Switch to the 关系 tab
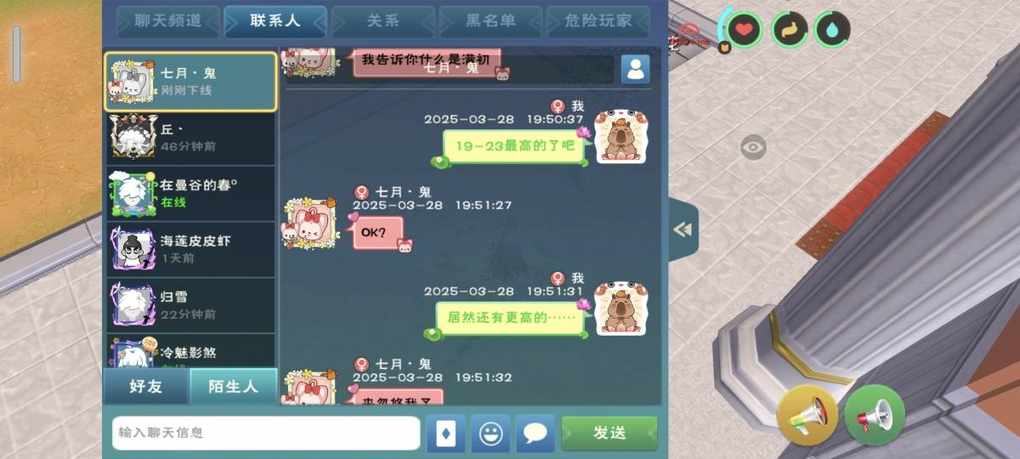The height and width of the screenshot is (459, 1020). (x=383, y=21)
